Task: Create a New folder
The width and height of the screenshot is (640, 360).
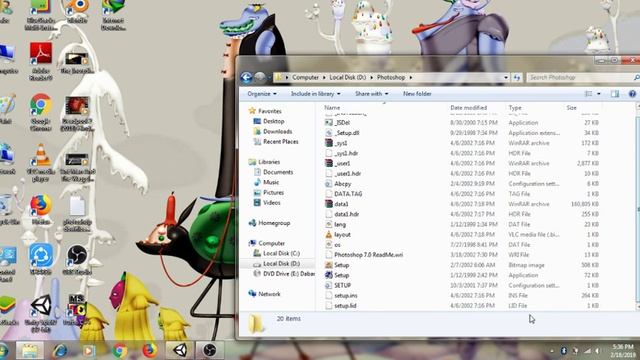Action: [417, 94]
